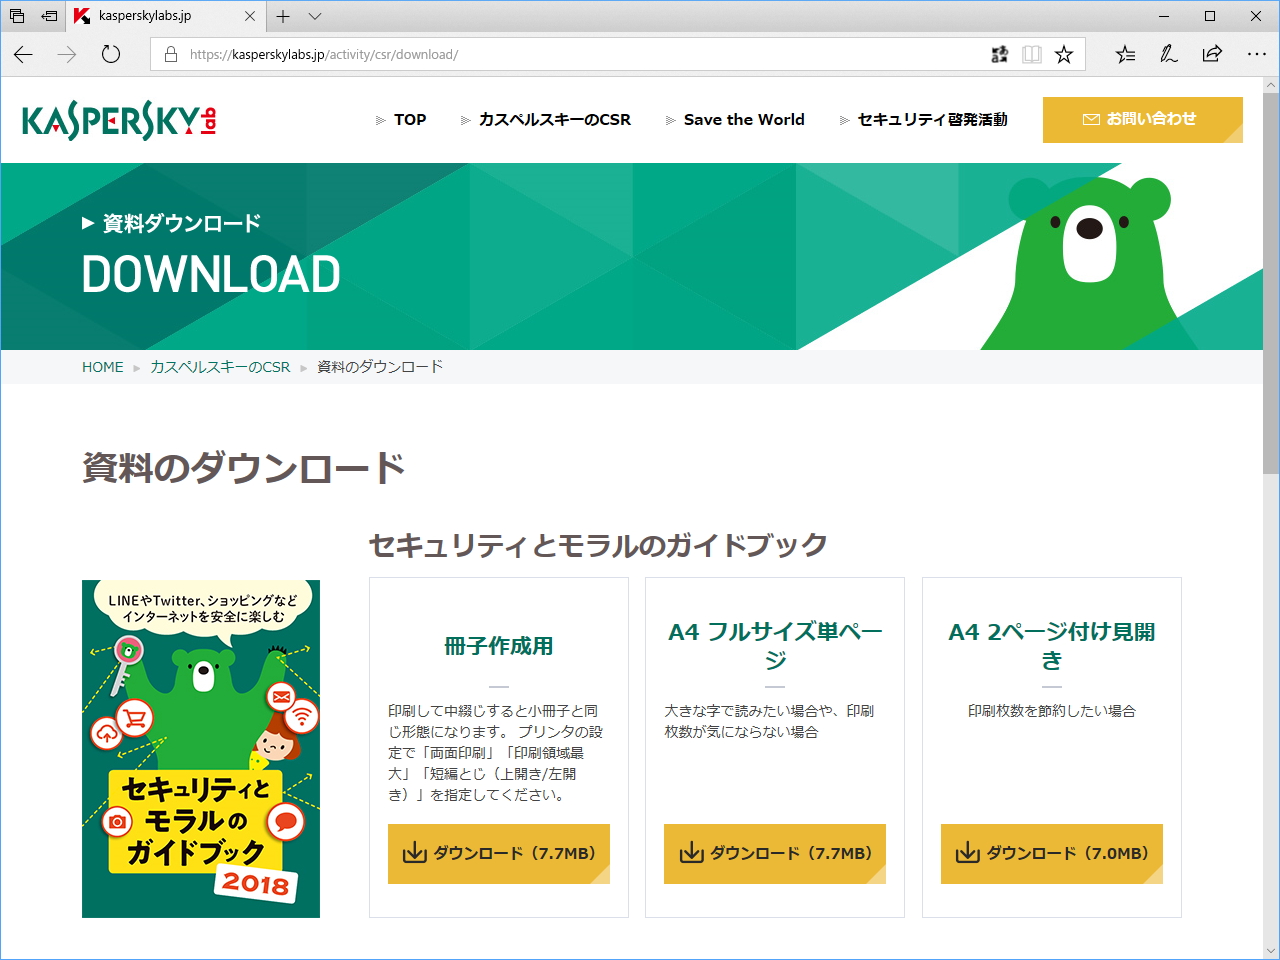The image size is (1280, 960).
Task: Click the 印刷枚数を節約したい場合 description text
Action: tap(1052, 711)
